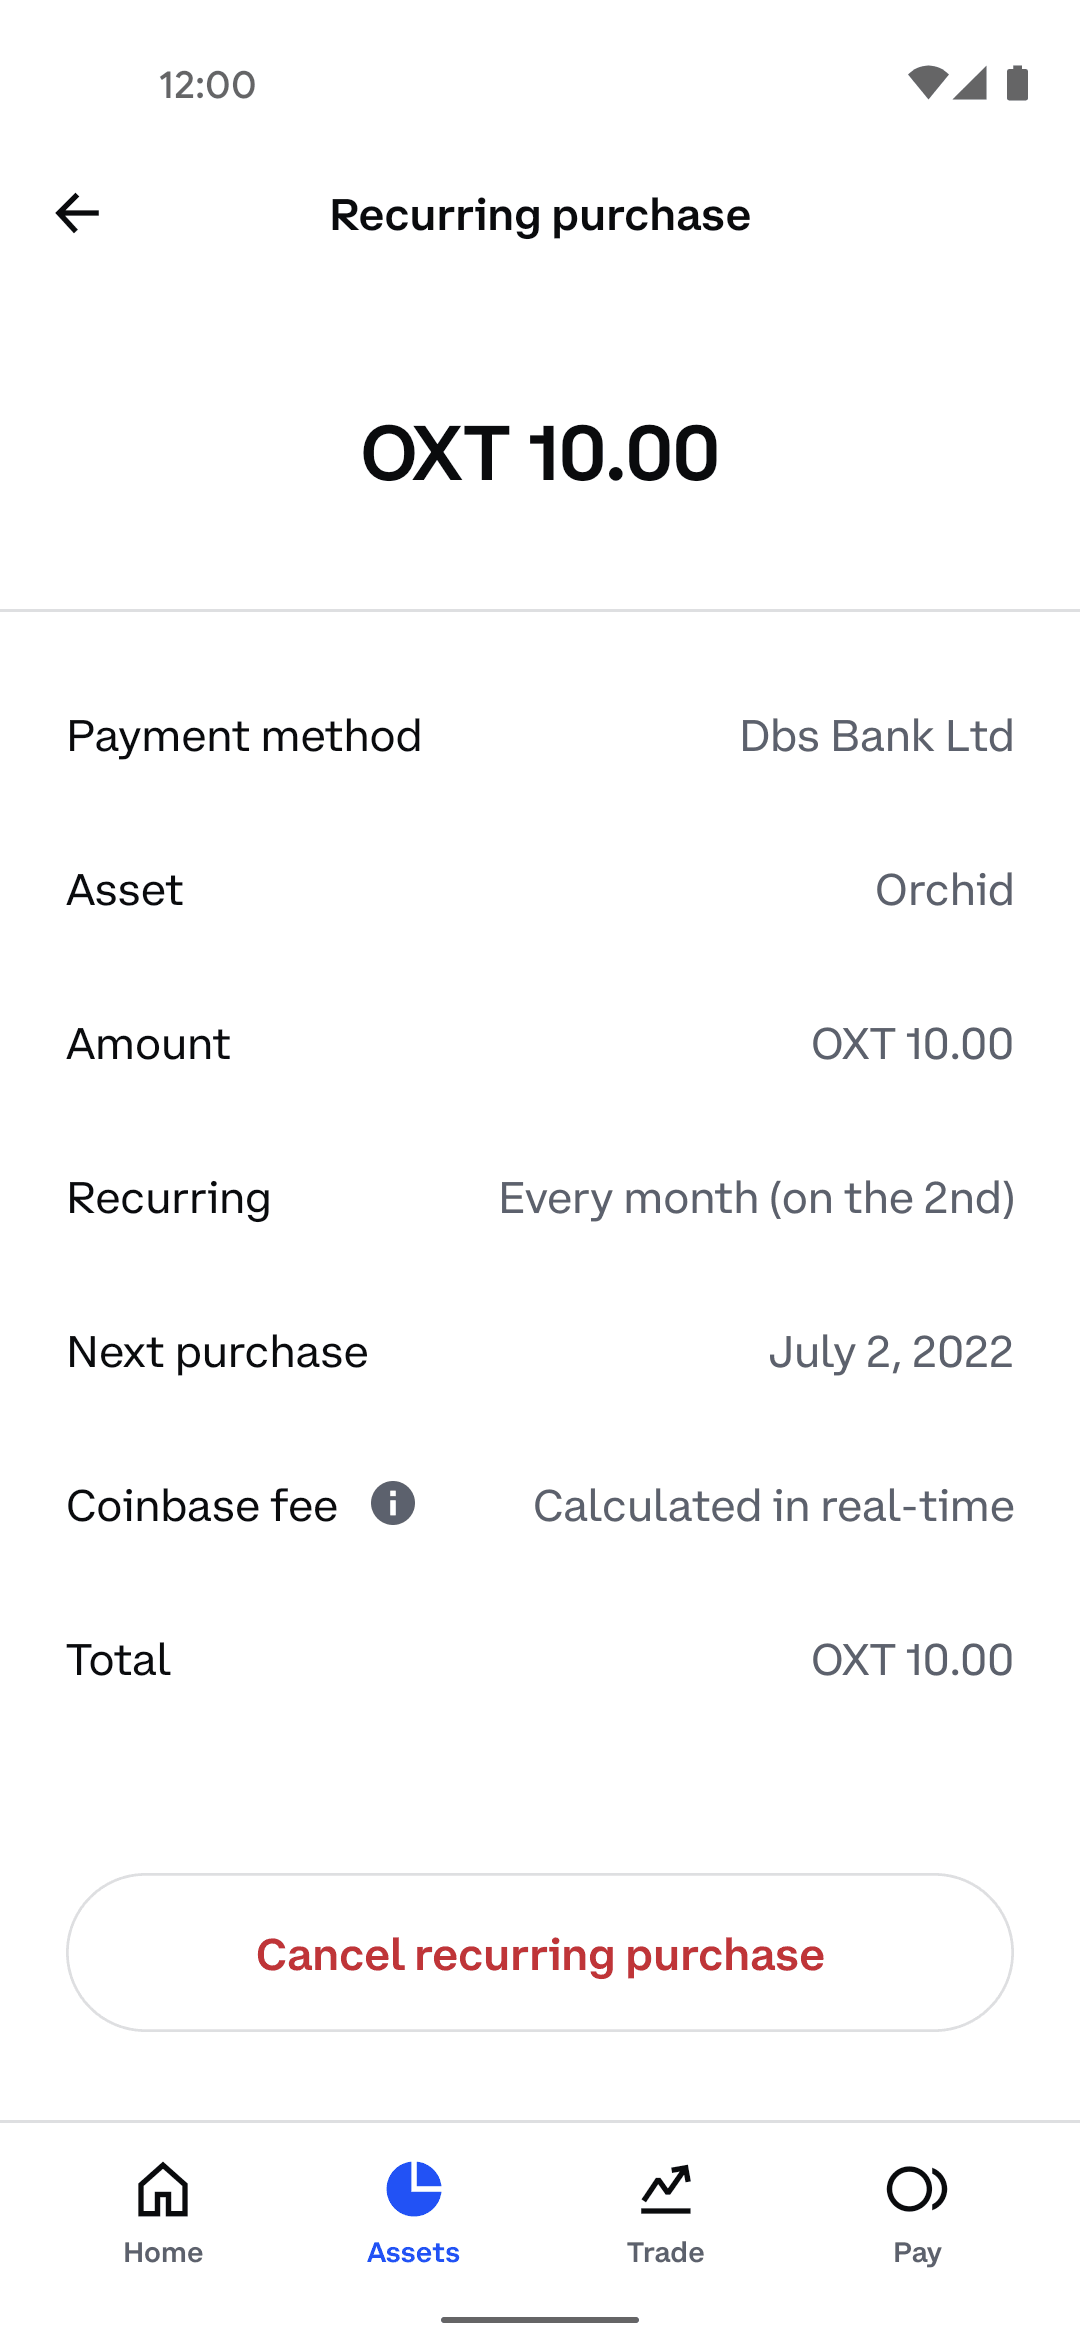1080x2340 pixels.
Task: Tap the Recurring purchase page title
Action: click(540, 215)
